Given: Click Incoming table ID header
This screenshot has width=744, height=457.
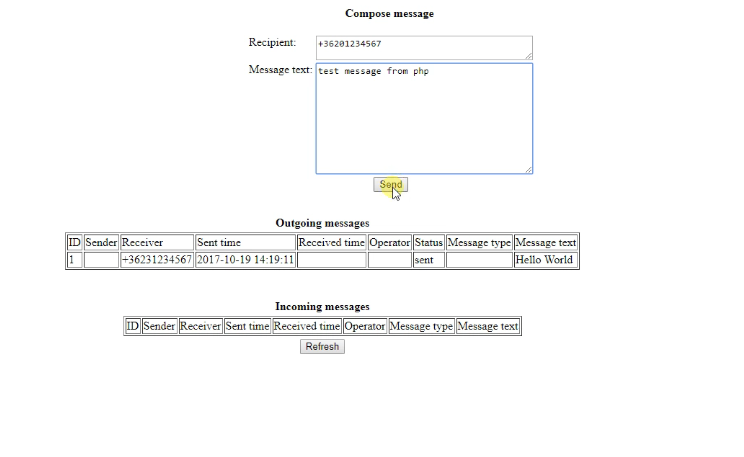Looking at the screenshot, I should (132, 326).
